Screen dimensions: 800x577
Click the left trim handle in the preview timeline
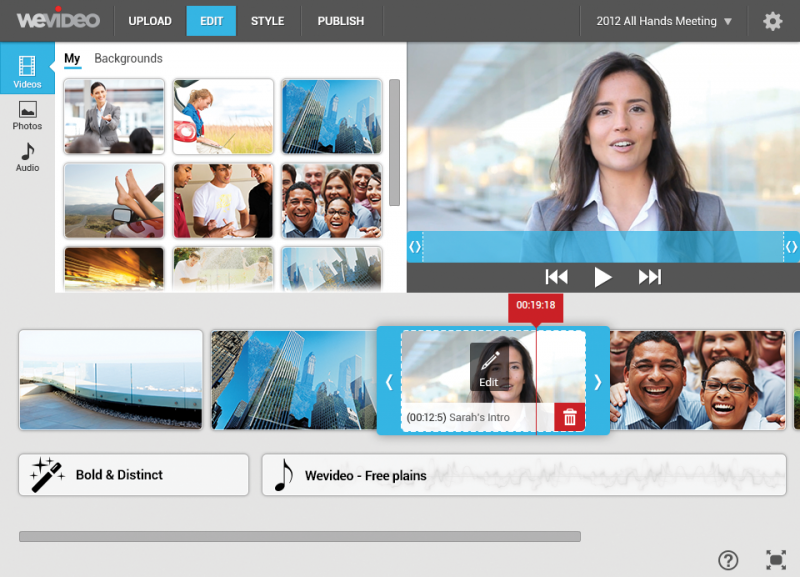[416, 246]
